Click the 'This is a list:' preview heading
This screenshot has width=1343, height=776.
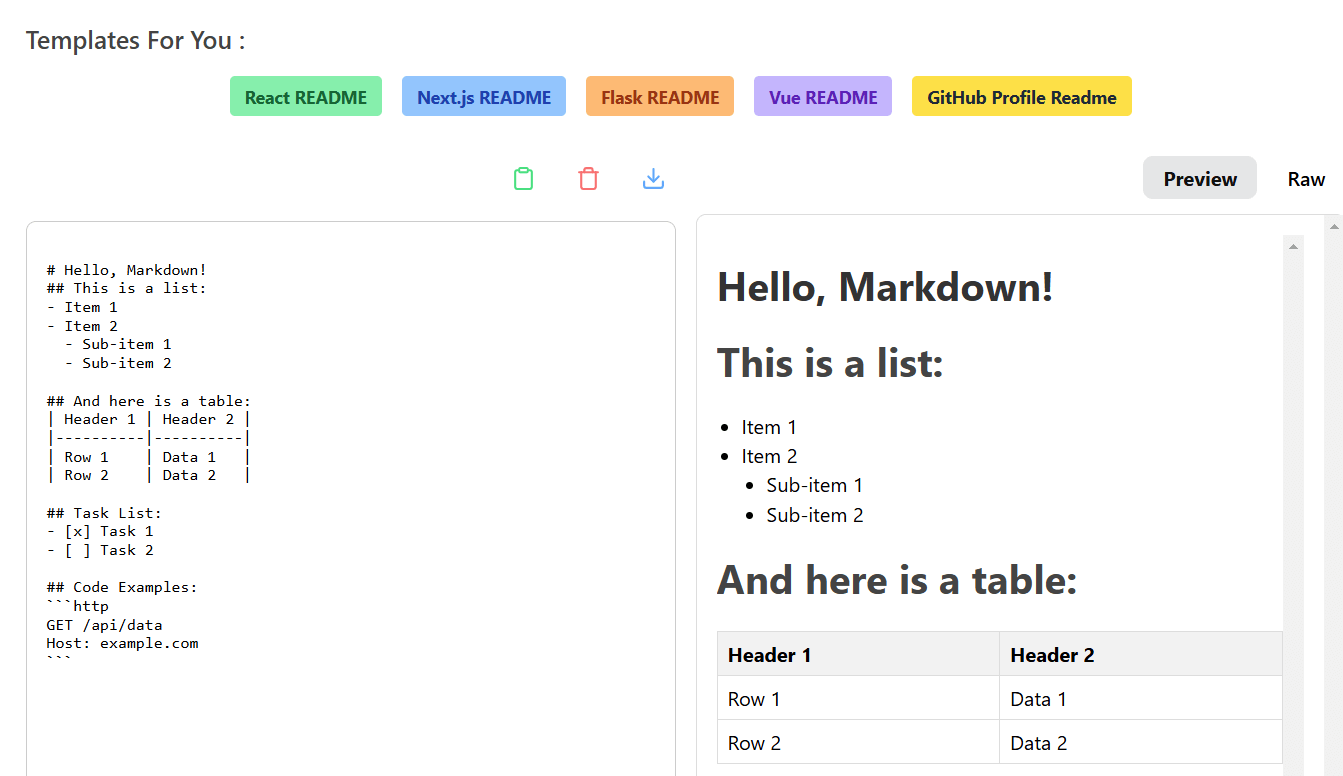(830, 363)
